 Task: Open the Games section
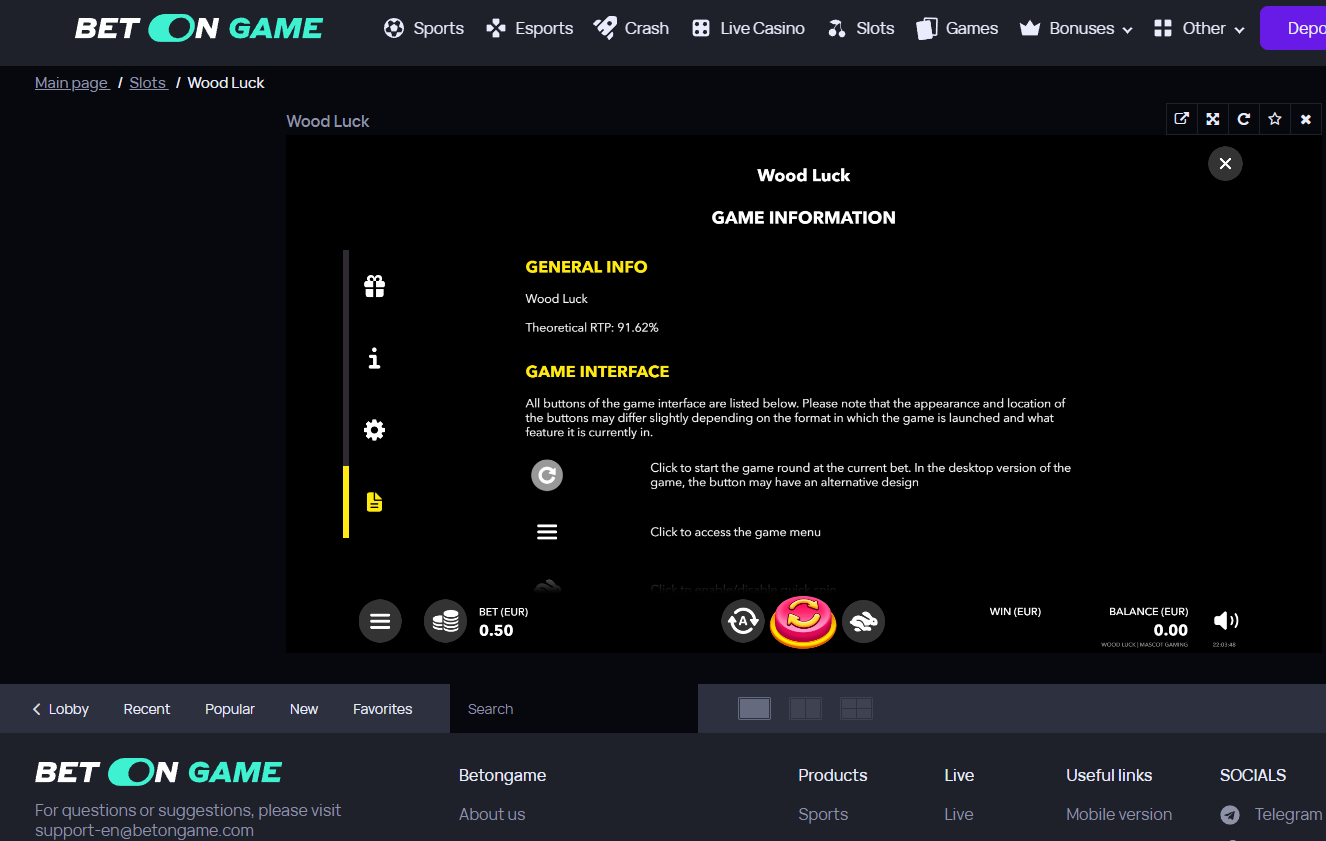click(x=957, y=28)
